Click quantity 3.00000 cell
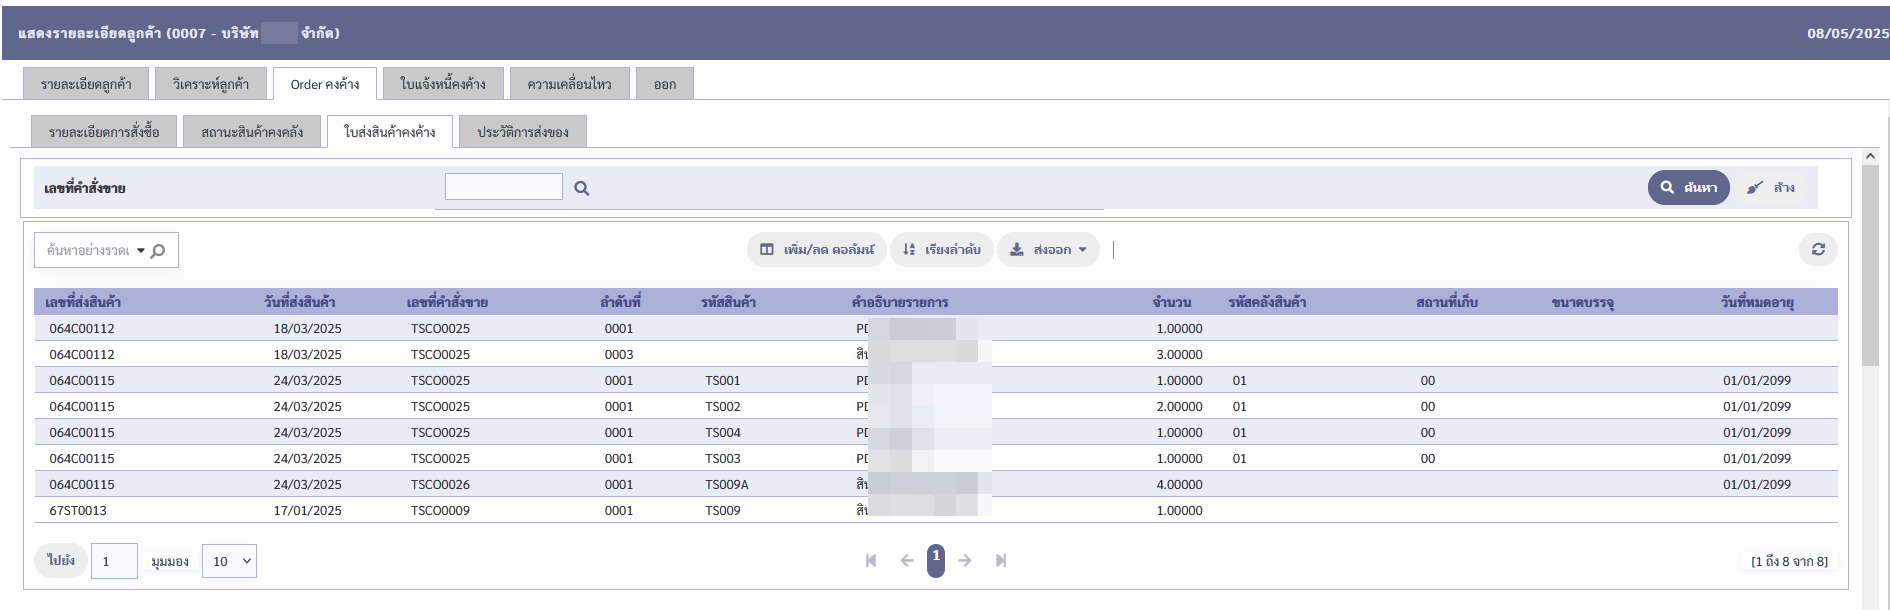This screenshot has width=1890, height=610. 1179,354
